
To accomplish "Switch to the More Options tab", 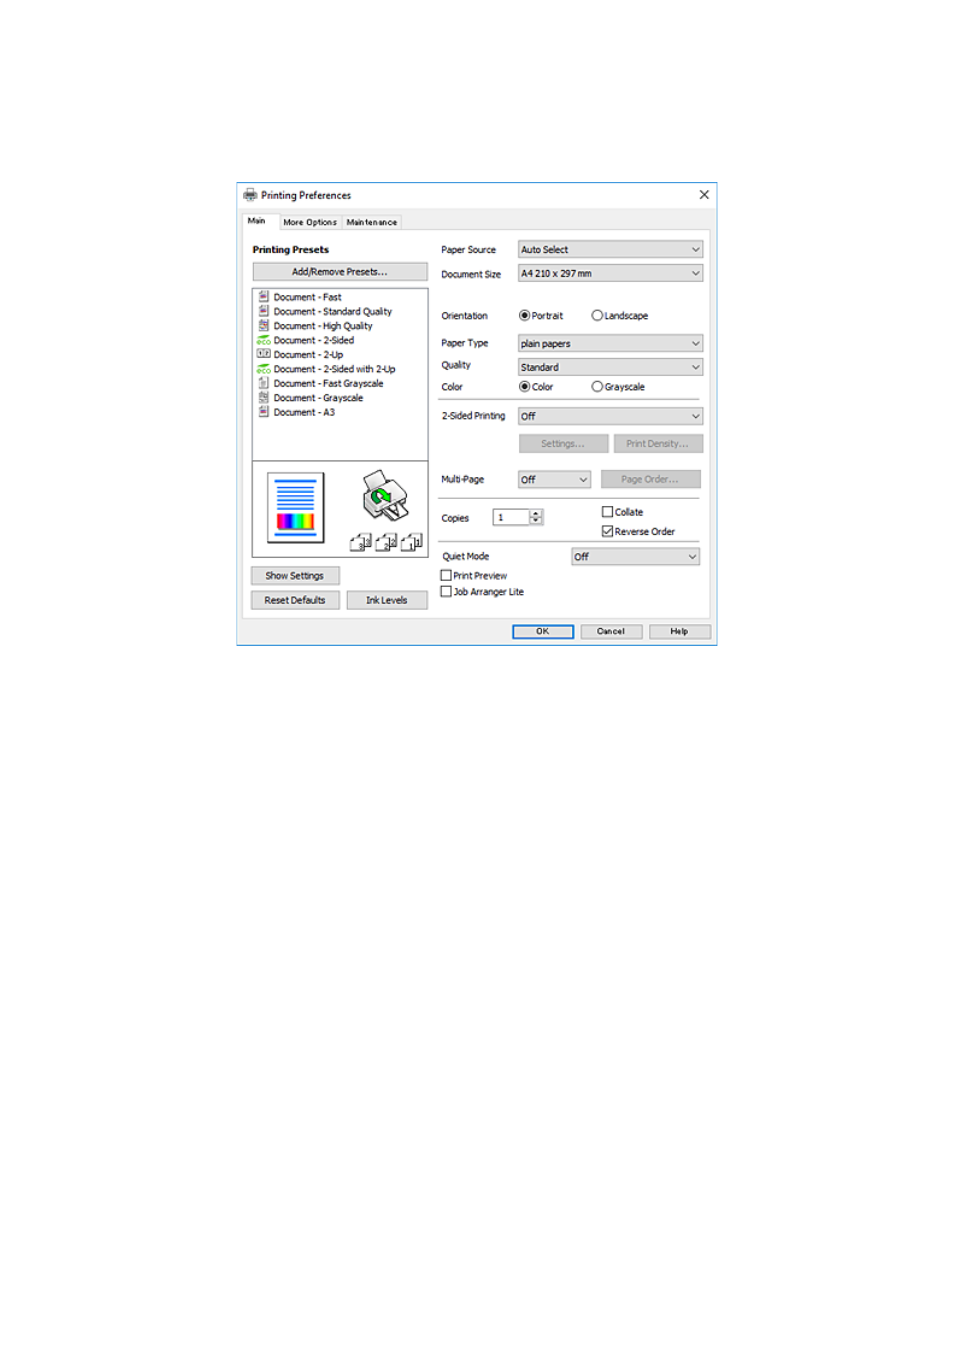I will 309,222.
